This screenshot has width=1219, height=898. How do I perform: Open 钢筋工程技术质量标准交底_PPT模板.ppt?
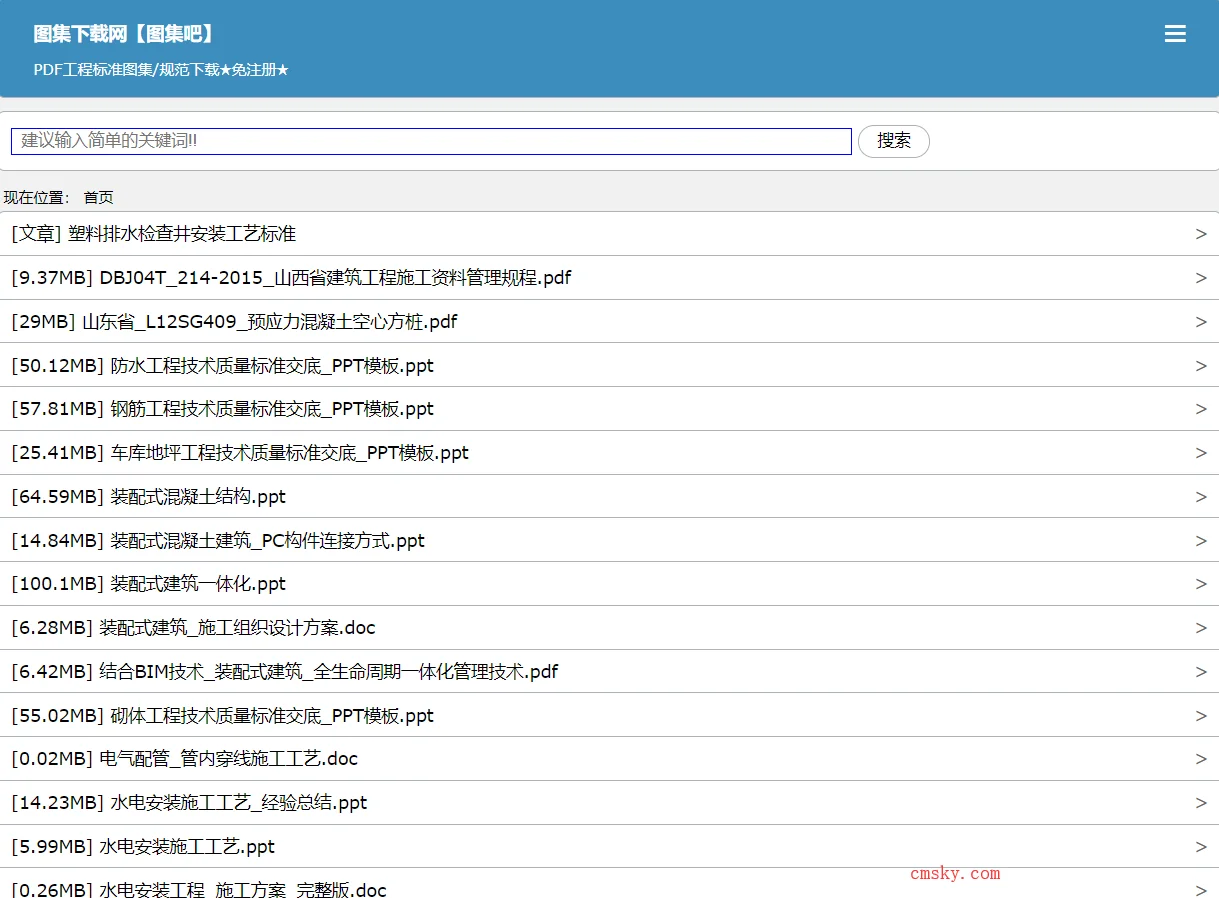(609, 409)
